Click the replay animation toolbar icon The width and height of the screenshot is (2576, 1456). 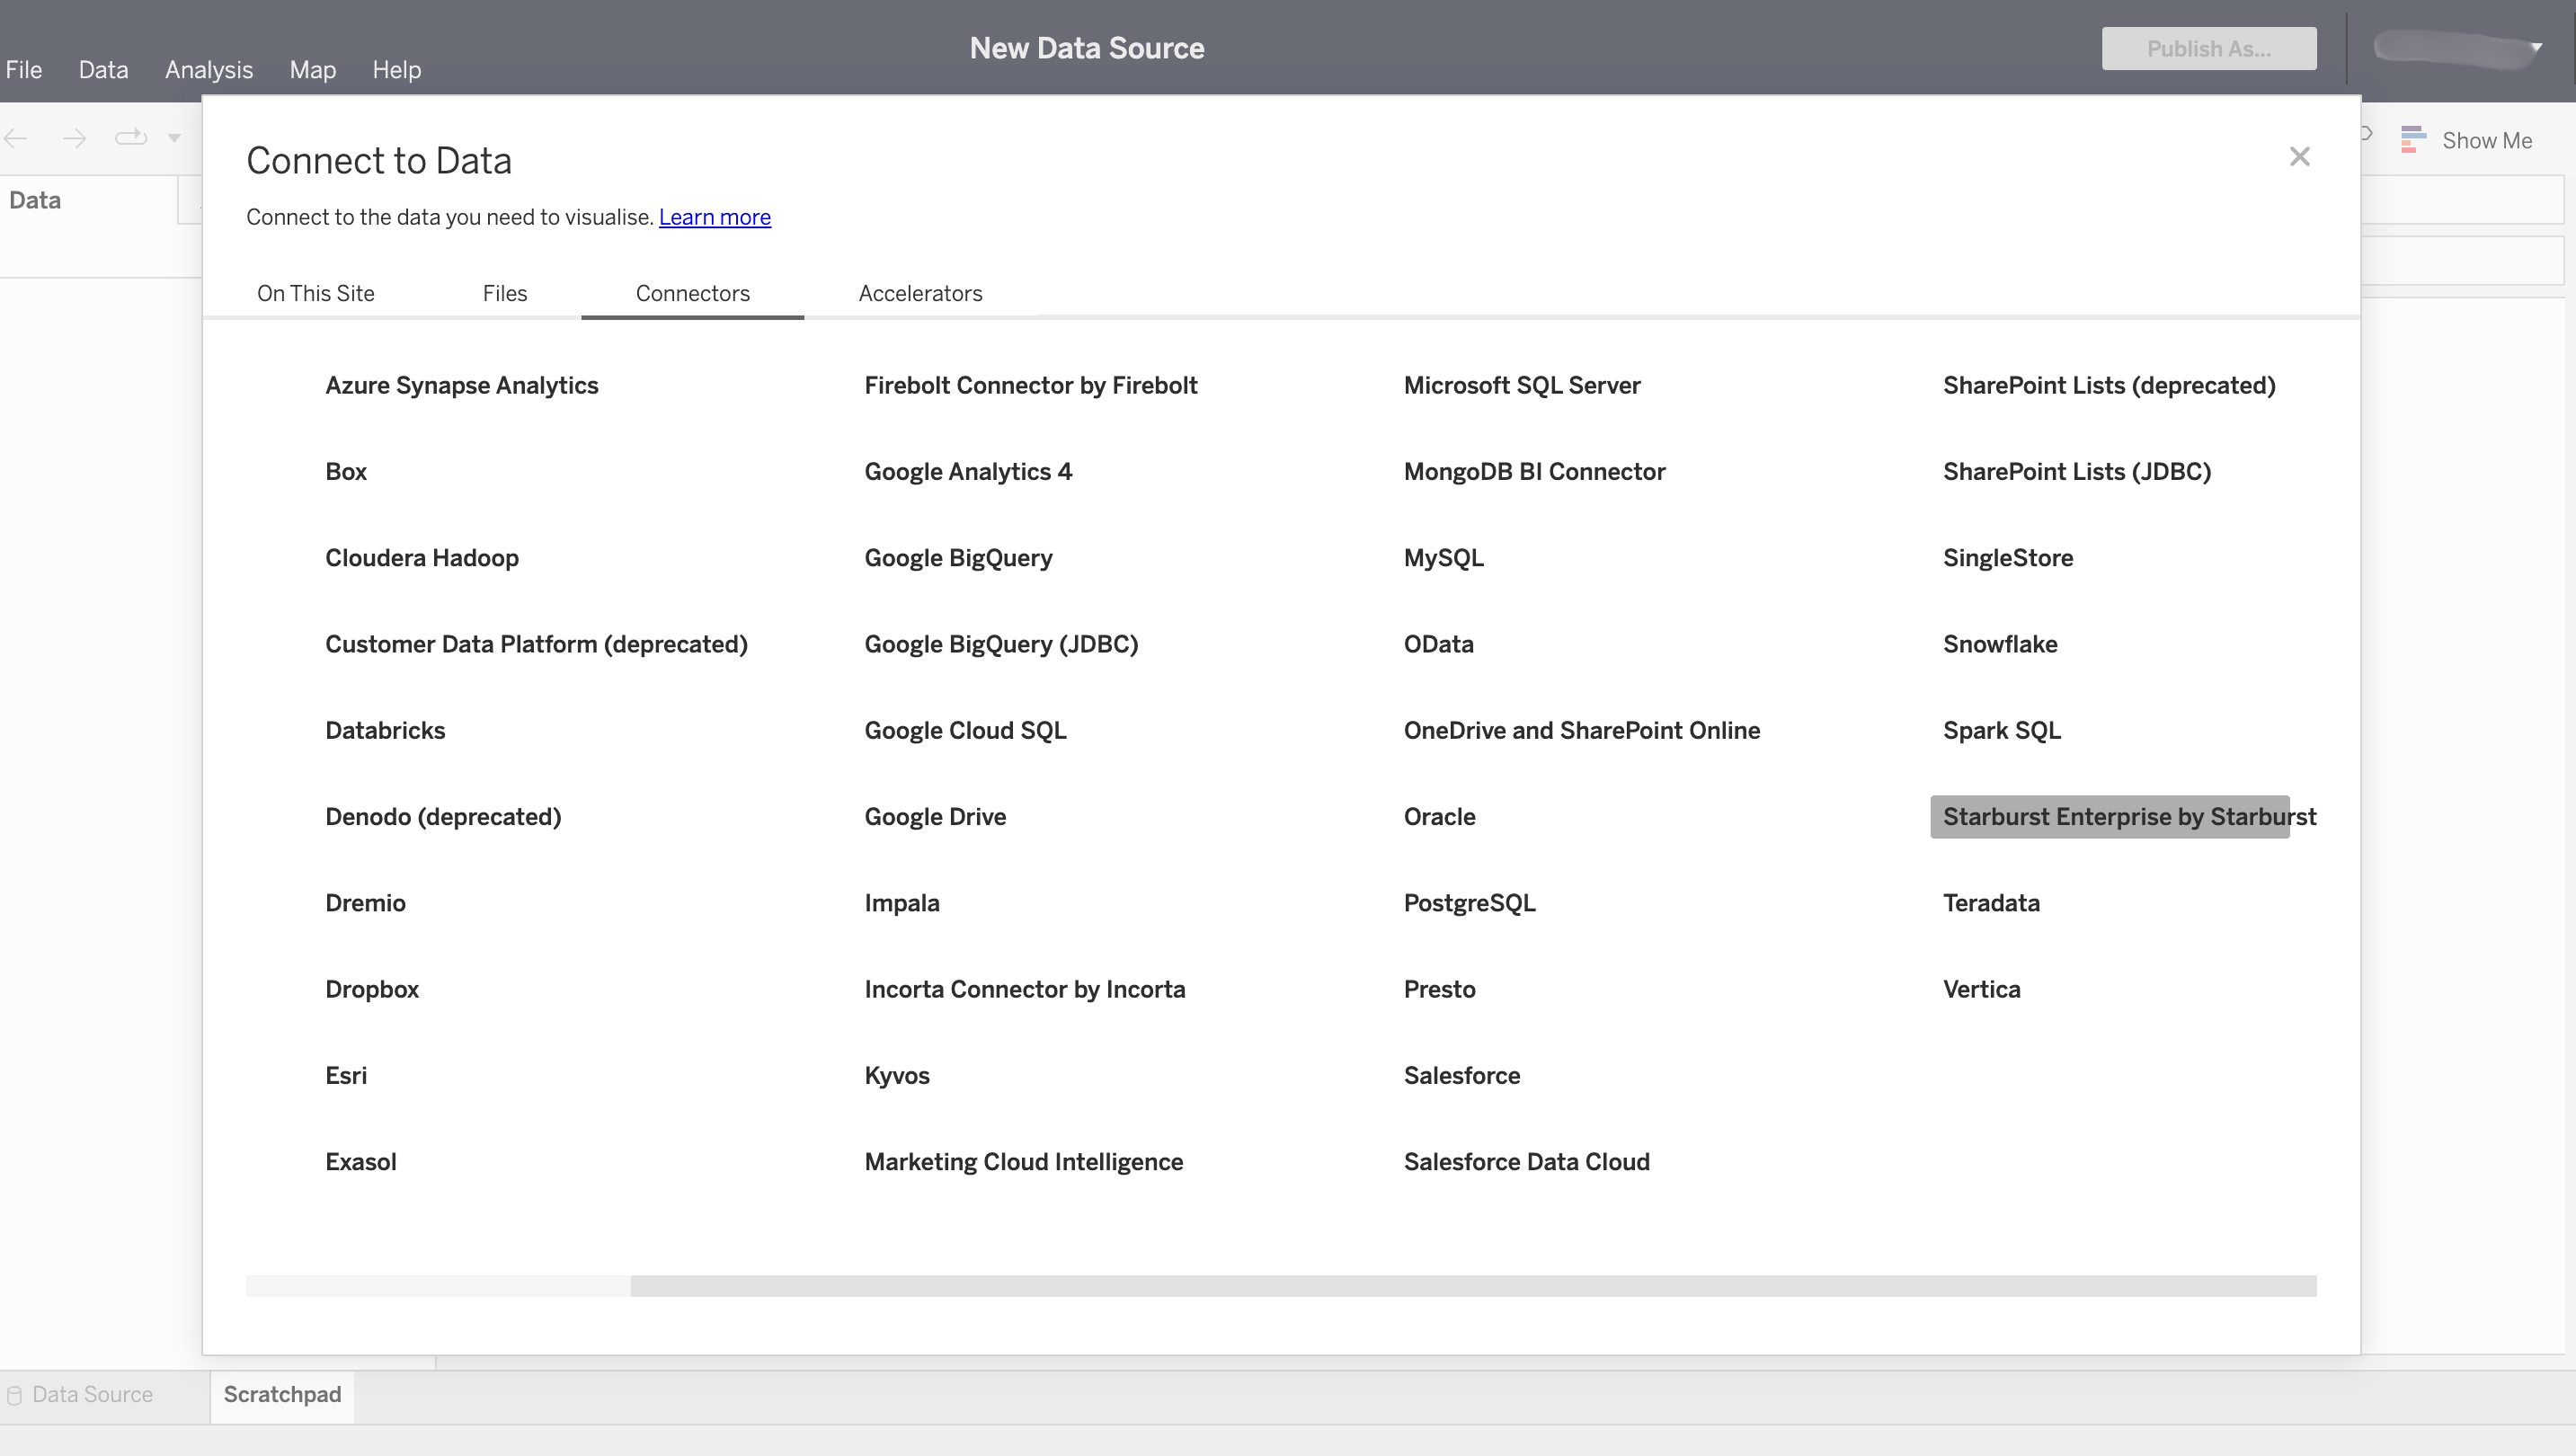click(x=131, y=137)
